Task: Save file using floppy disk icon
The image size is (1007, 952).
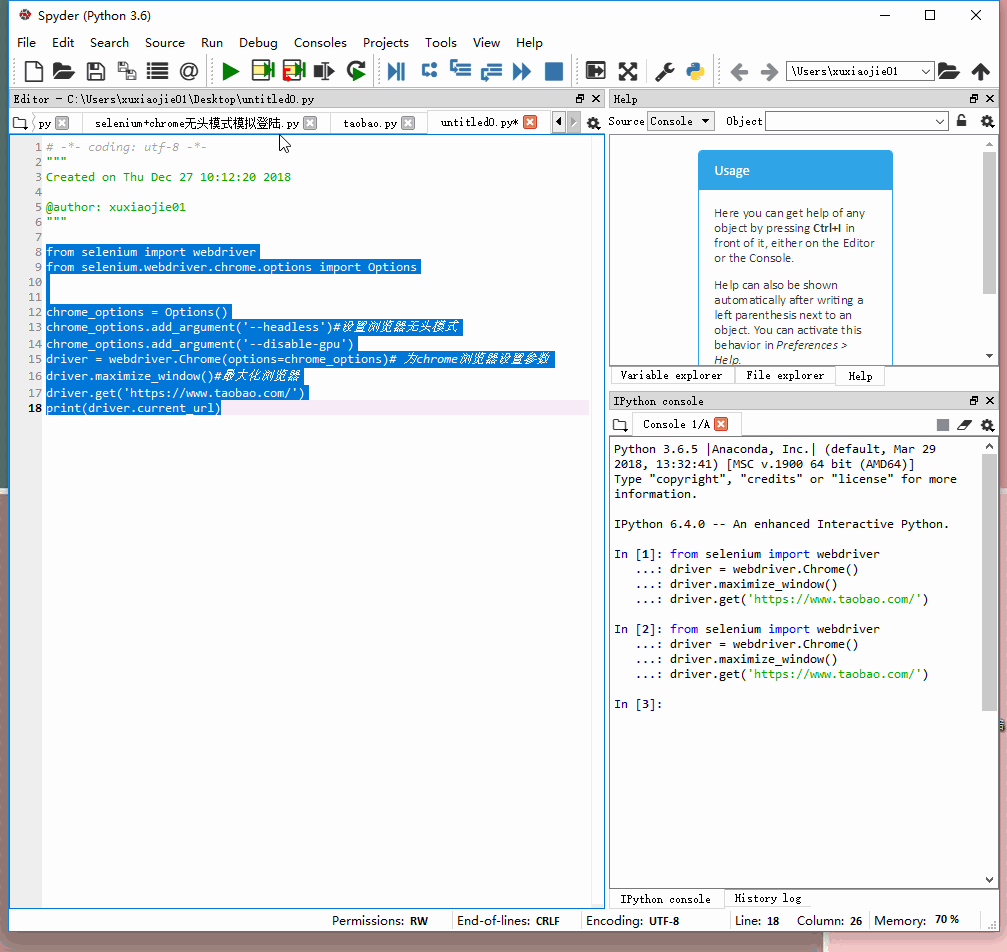Action: click(x=96, y=71)
